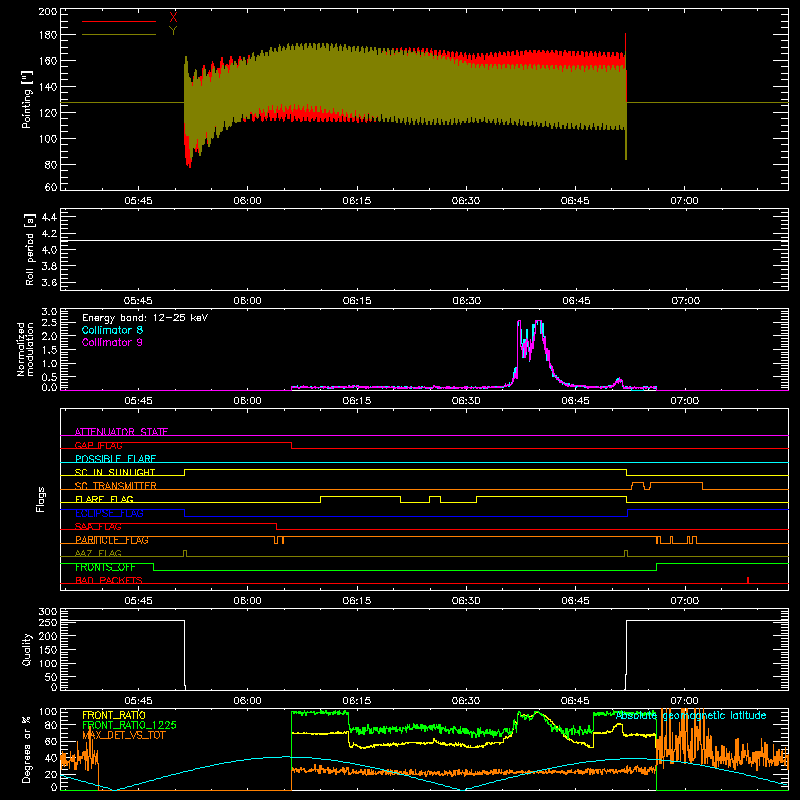Select the PARTICLE_FLAG label
Image resolution: width=800 pixels, height=800 pixels.
pyautogui.click(x=112, y=540)
